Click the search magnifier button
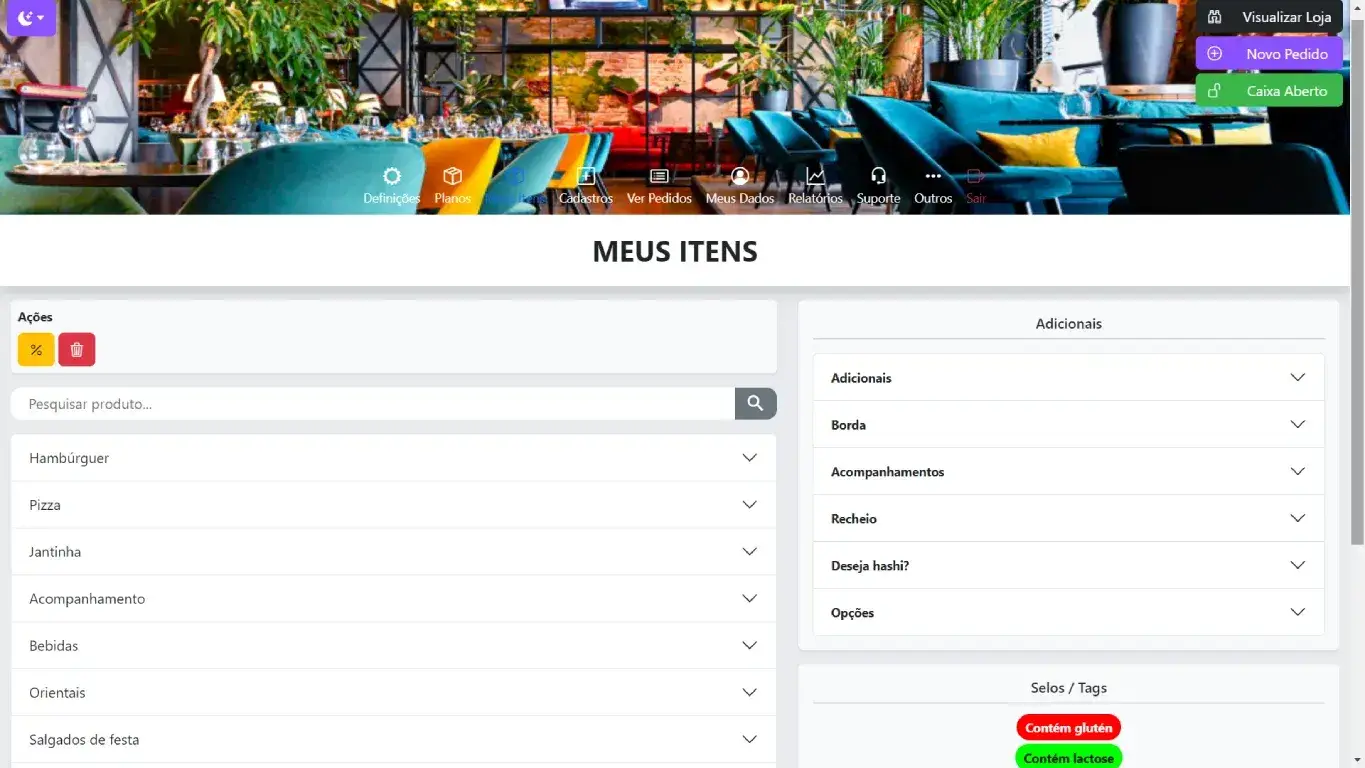This screenshot has width=1365, height=768. click(x=756, y=404)
